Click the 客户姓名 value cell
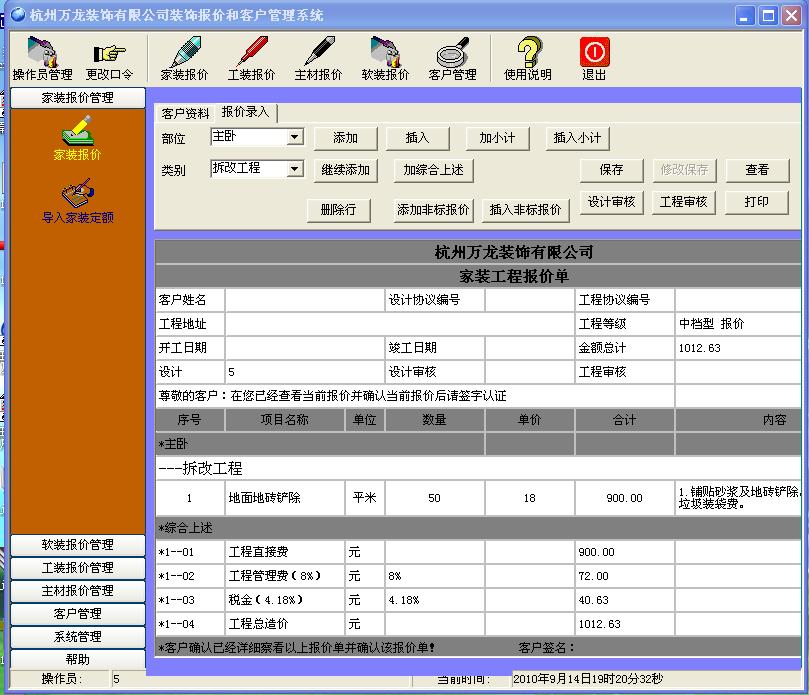Image resolution: width=809 pixels, height=695 pixels. pyautogui.click(x=305, y=300)
